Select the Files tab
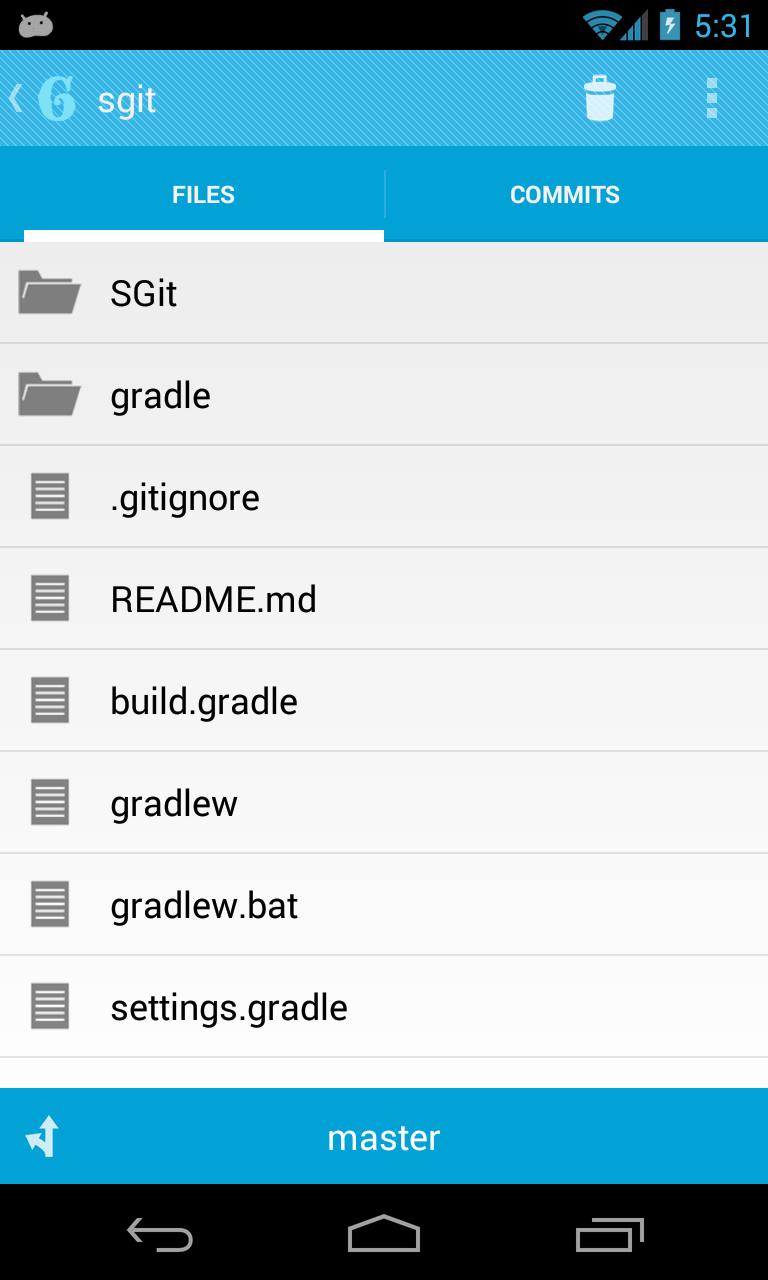 (203, 195)
